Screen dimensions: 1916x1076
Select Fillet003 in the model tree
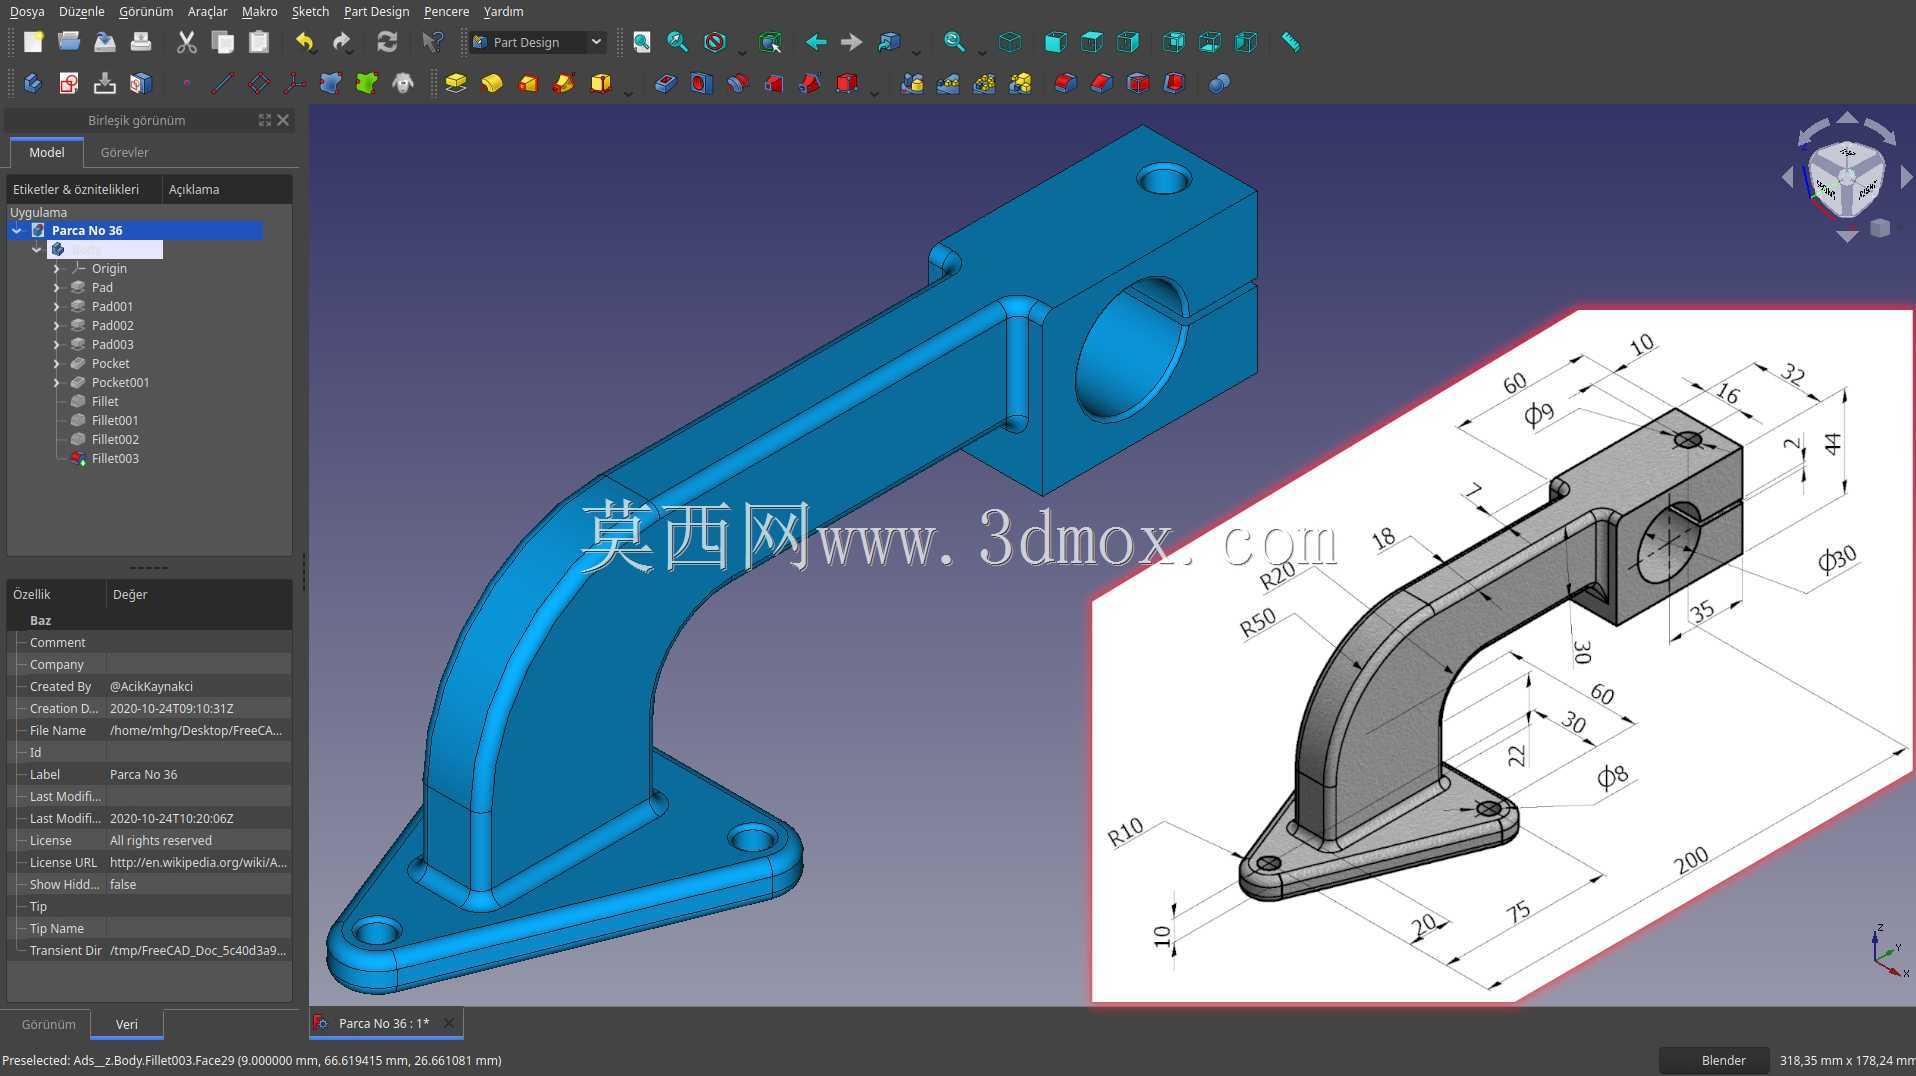(x=115, y=458)
